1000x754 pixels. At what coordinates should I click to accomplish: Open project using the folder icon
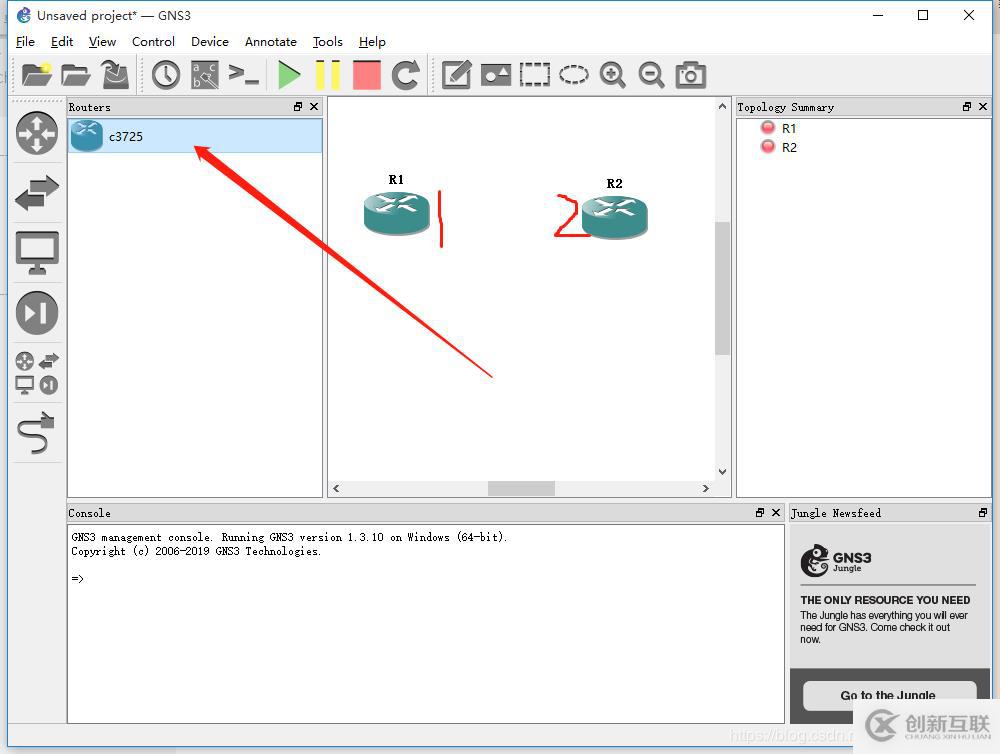click(75, 75)
